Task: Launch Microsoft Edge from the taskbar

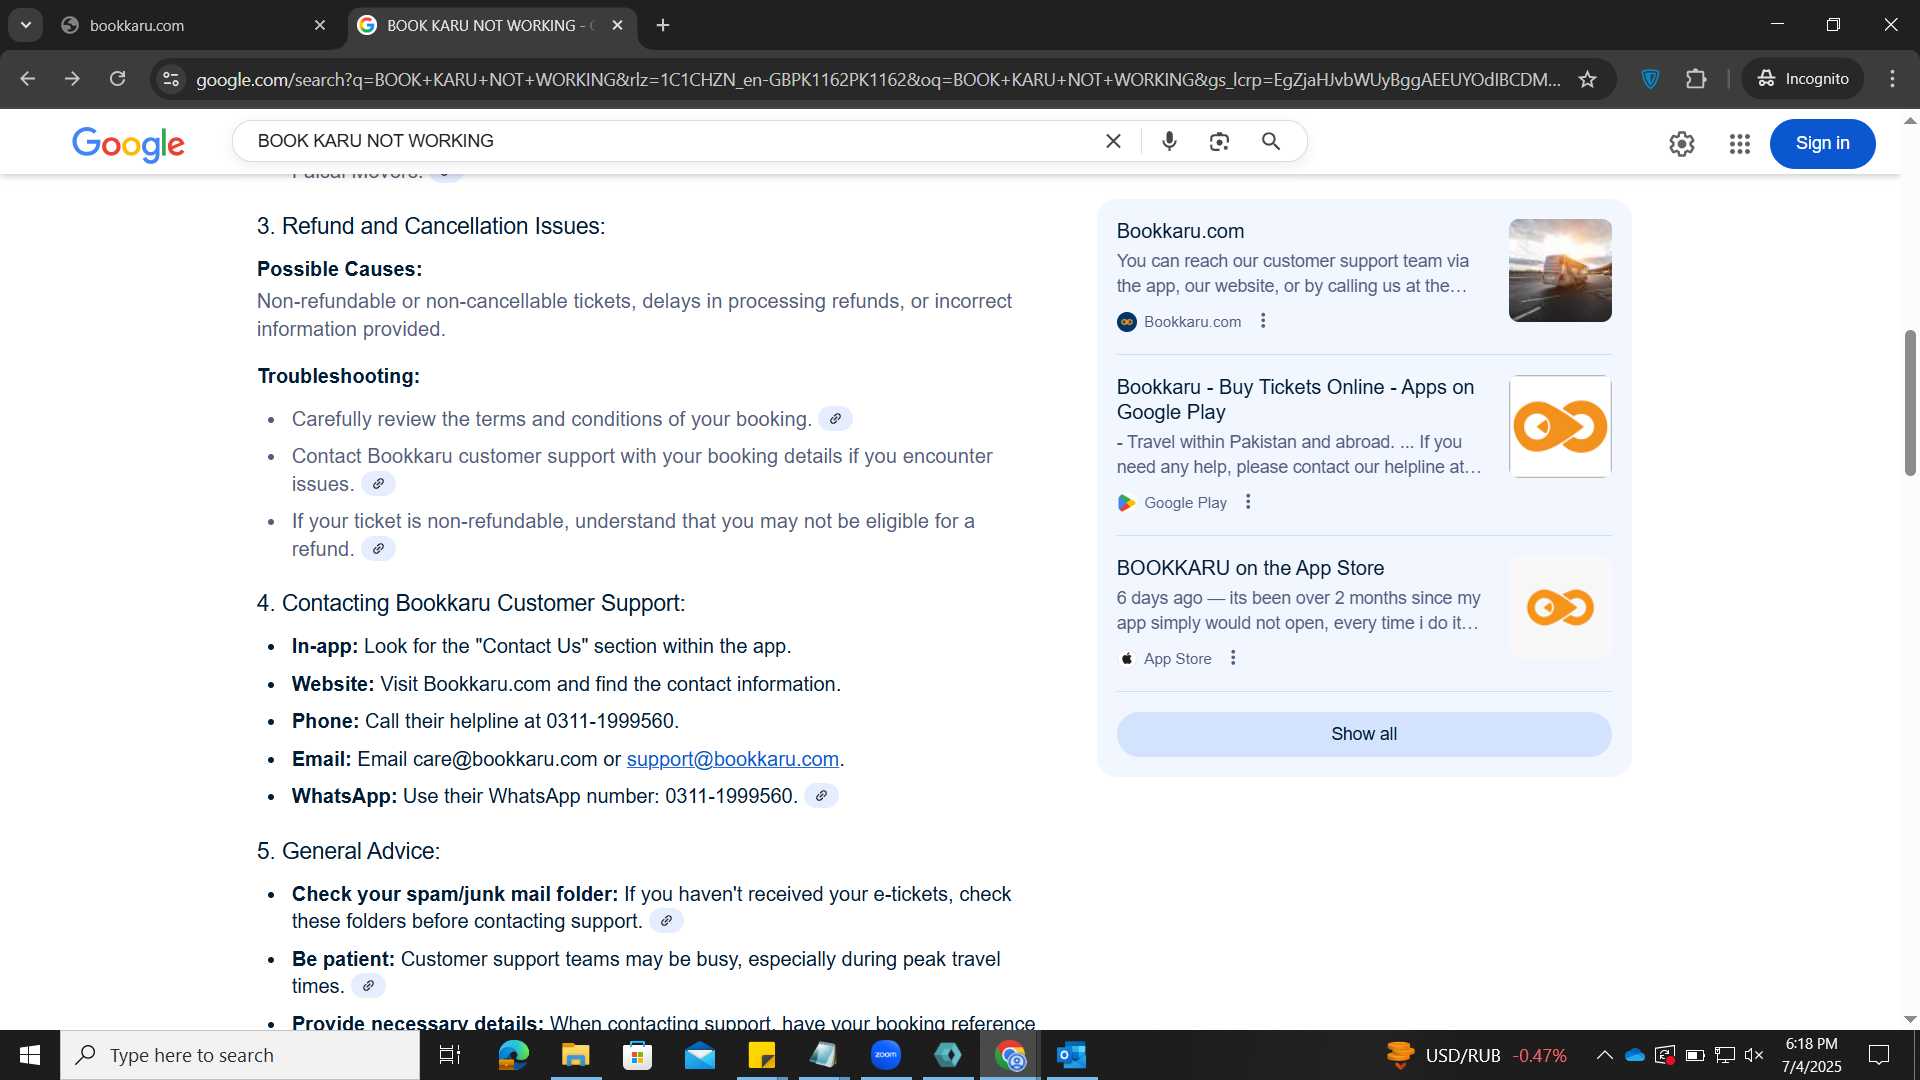Action: click(x=513, y=1055)
